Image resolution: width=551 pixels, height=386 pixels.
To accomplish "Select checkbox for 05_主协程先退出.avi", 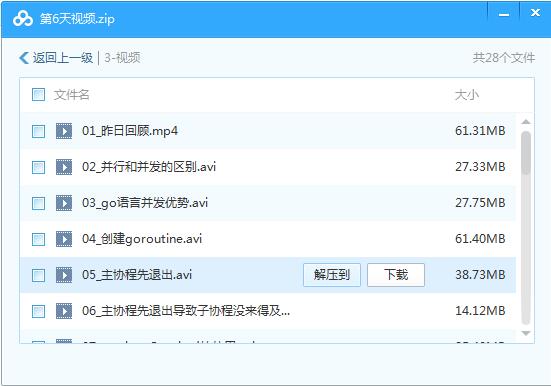I will click(38, 275).
